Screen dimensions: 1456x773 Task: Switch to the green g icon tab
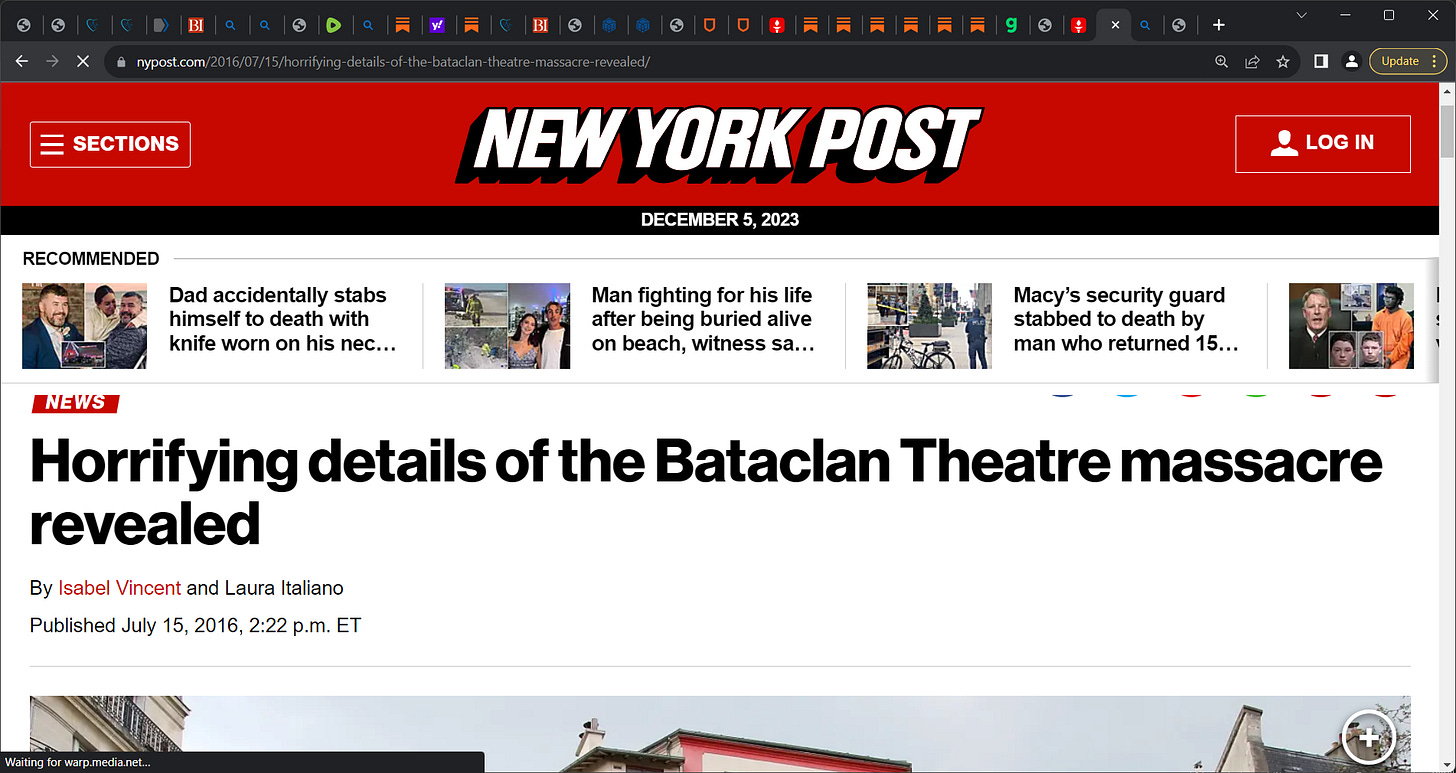click(x=1011, y=25)
